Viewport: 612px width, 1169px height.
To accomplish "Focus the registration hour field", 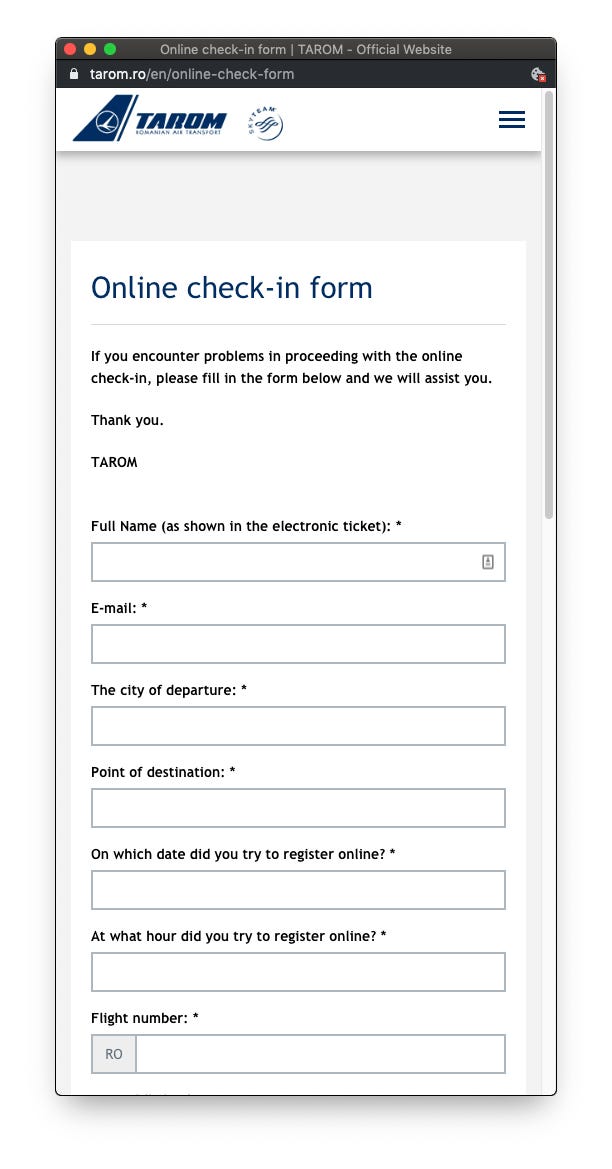I will pos(298,972).
